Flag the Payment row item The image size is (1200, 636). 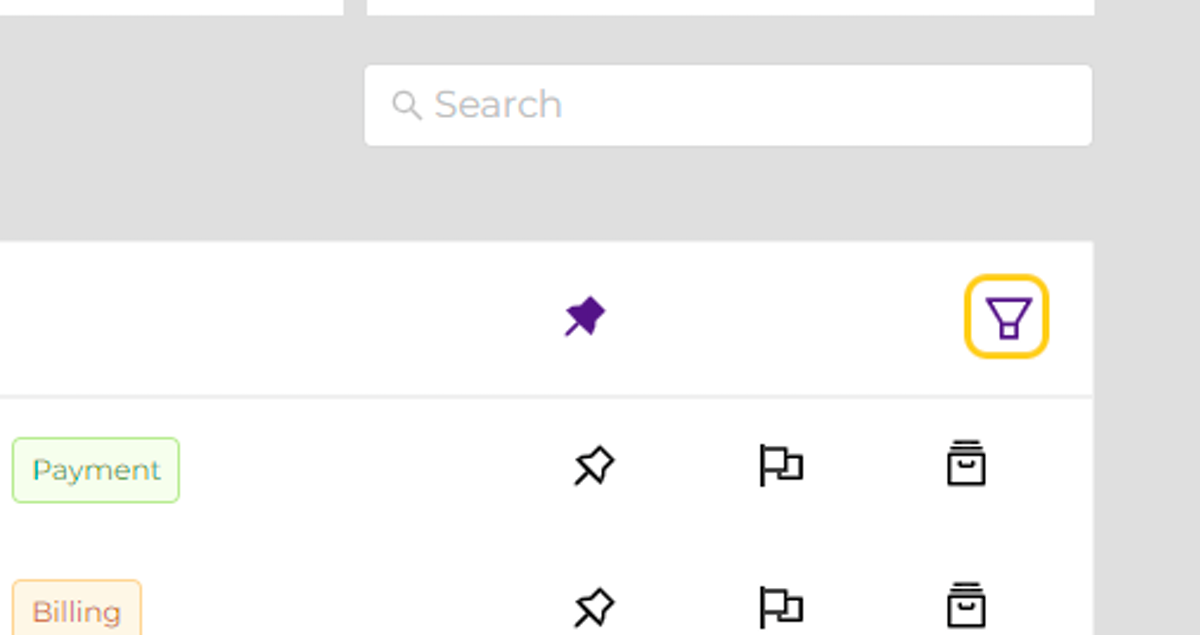[780, 466]
